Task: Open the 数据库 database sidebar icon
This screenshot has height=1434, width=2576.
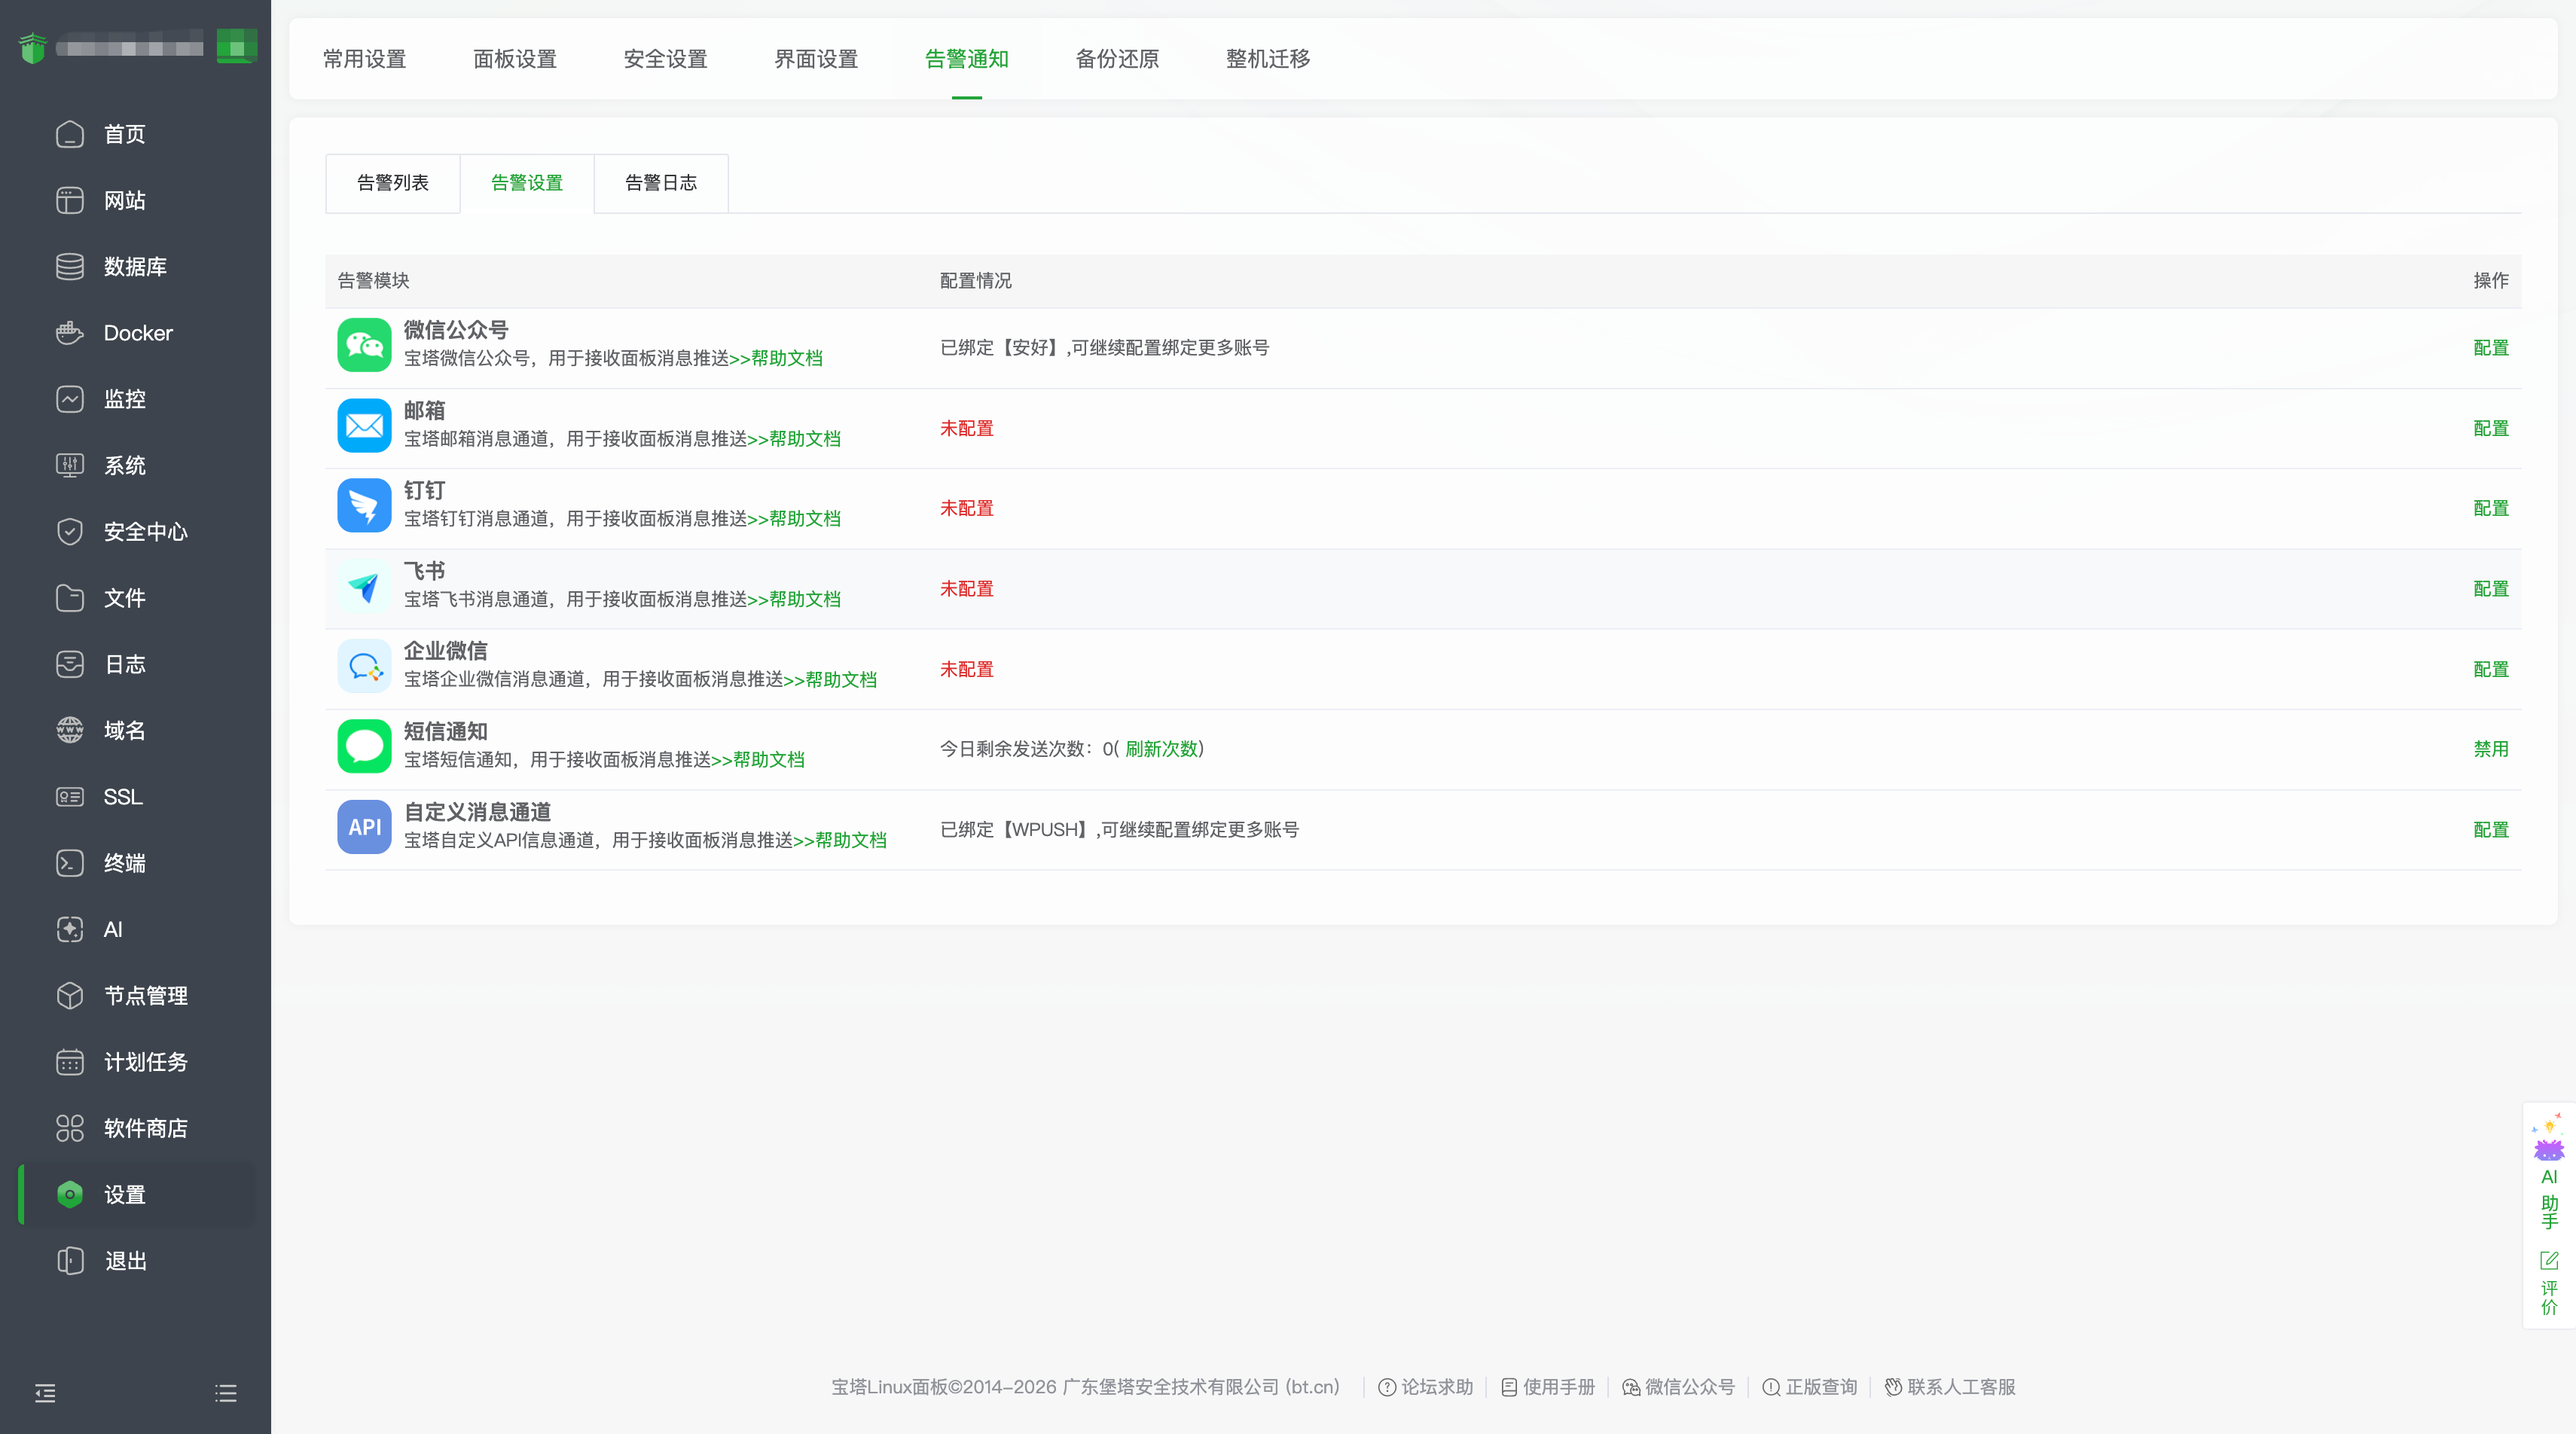Action: pyautogui.click(x=70, y=266)
